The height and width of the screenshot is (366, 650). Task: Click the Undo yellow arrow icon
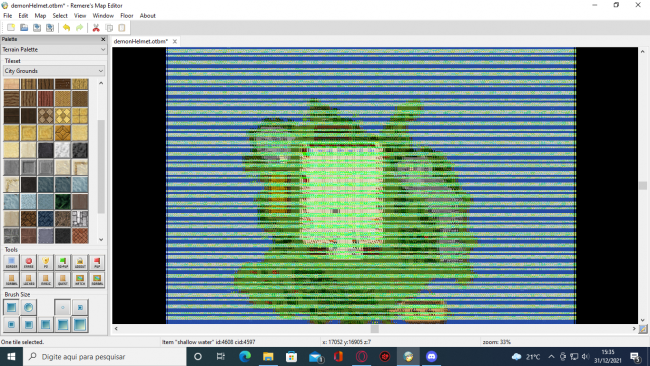[x=66, y=28]
